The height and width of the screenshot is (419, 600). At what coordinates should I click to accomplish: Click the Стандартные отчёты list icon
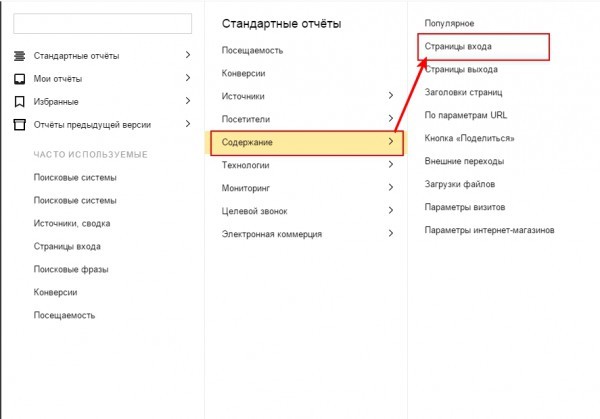click(x=20, y=56)
